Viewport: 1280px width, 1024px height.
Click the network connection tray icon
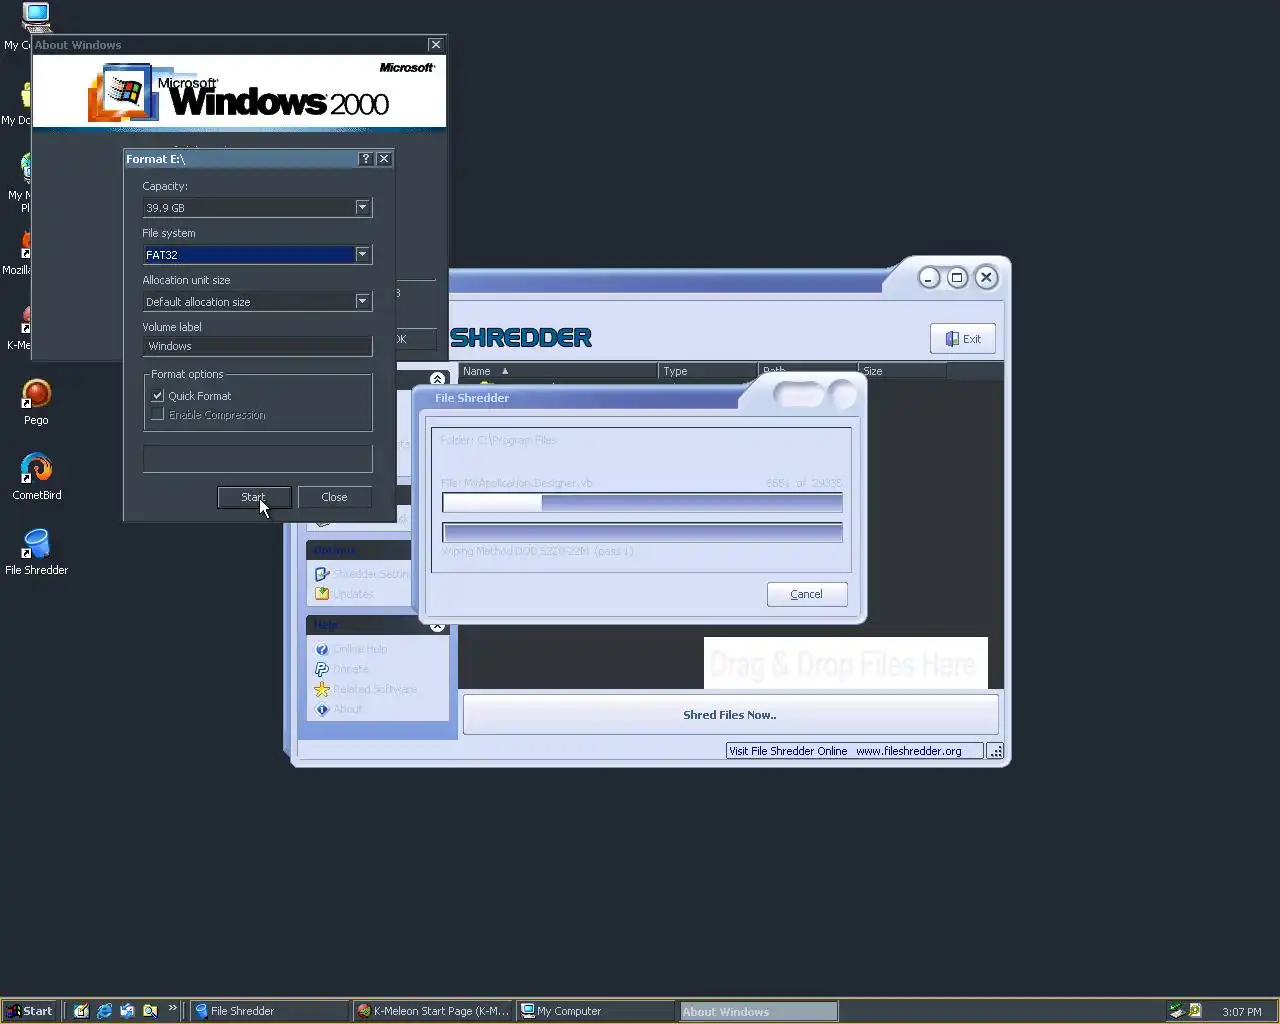1177,1011
